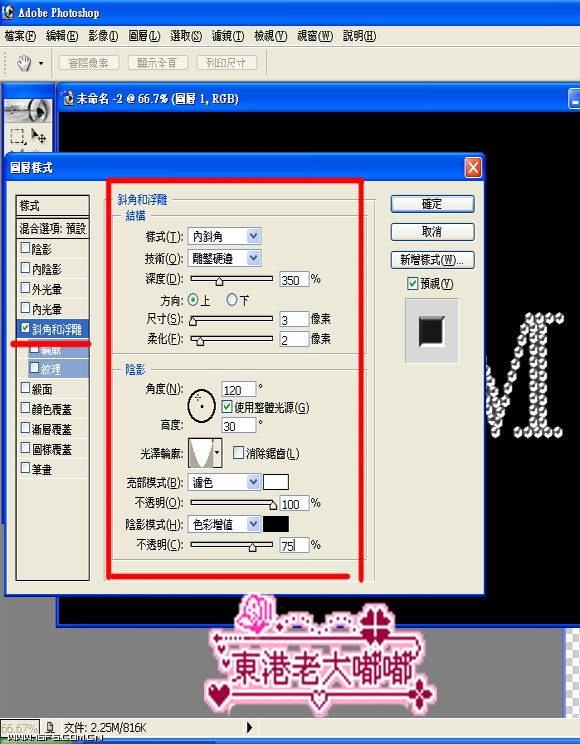The height and width of the screenshot is (744, 580).
Task: Click the 深度 value field showing 350
Action: [x=294, y=279]
